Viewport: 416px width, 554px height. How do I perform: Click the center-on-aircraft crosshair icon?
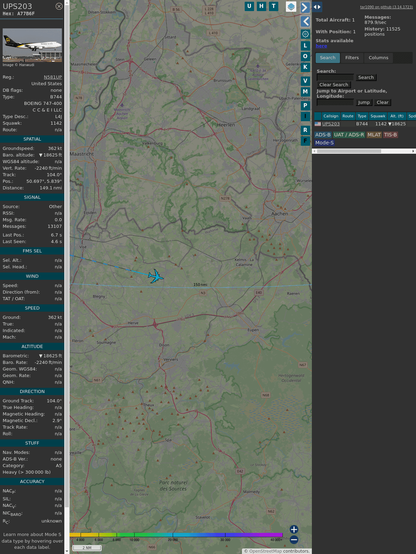[x=305, y=34]
